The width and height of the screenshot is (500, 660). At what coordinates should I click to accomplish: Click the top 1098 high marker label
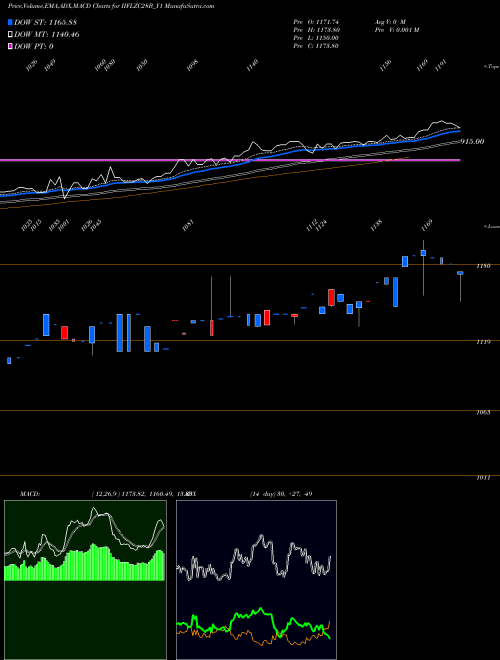(x=192, y=65)
